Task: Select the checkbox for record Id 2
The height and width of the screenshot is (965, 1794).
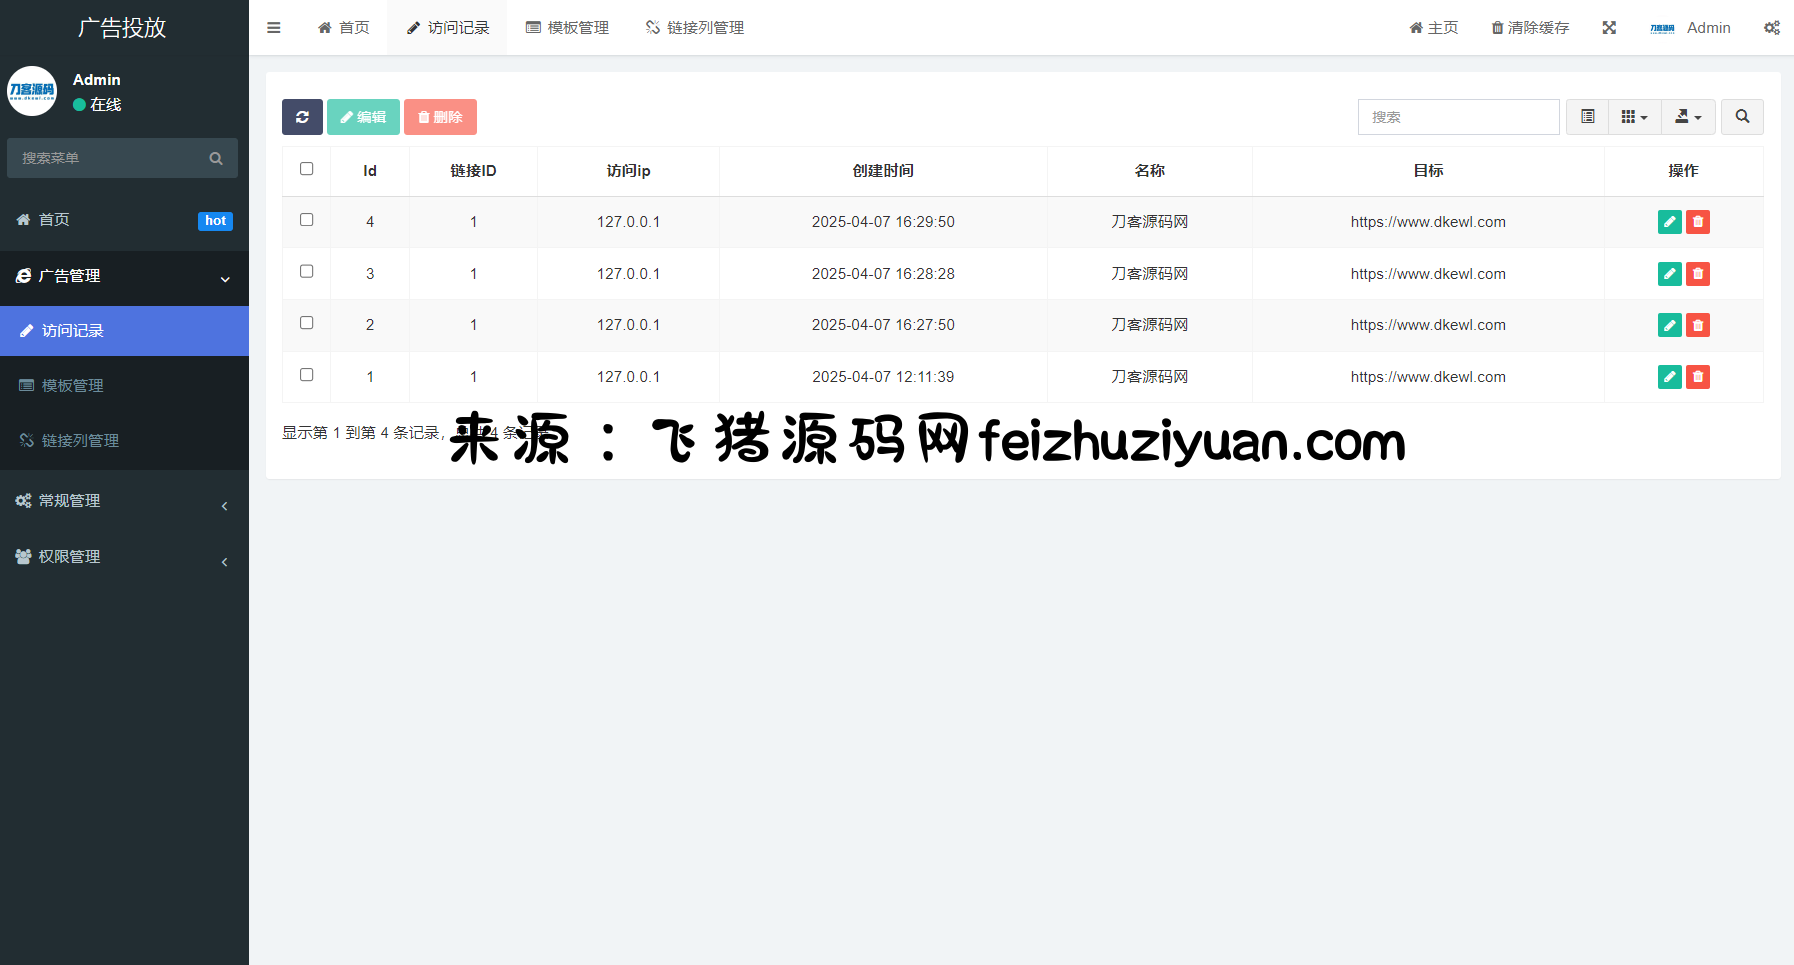Action: pyautogui.click(x=307, y=323)
